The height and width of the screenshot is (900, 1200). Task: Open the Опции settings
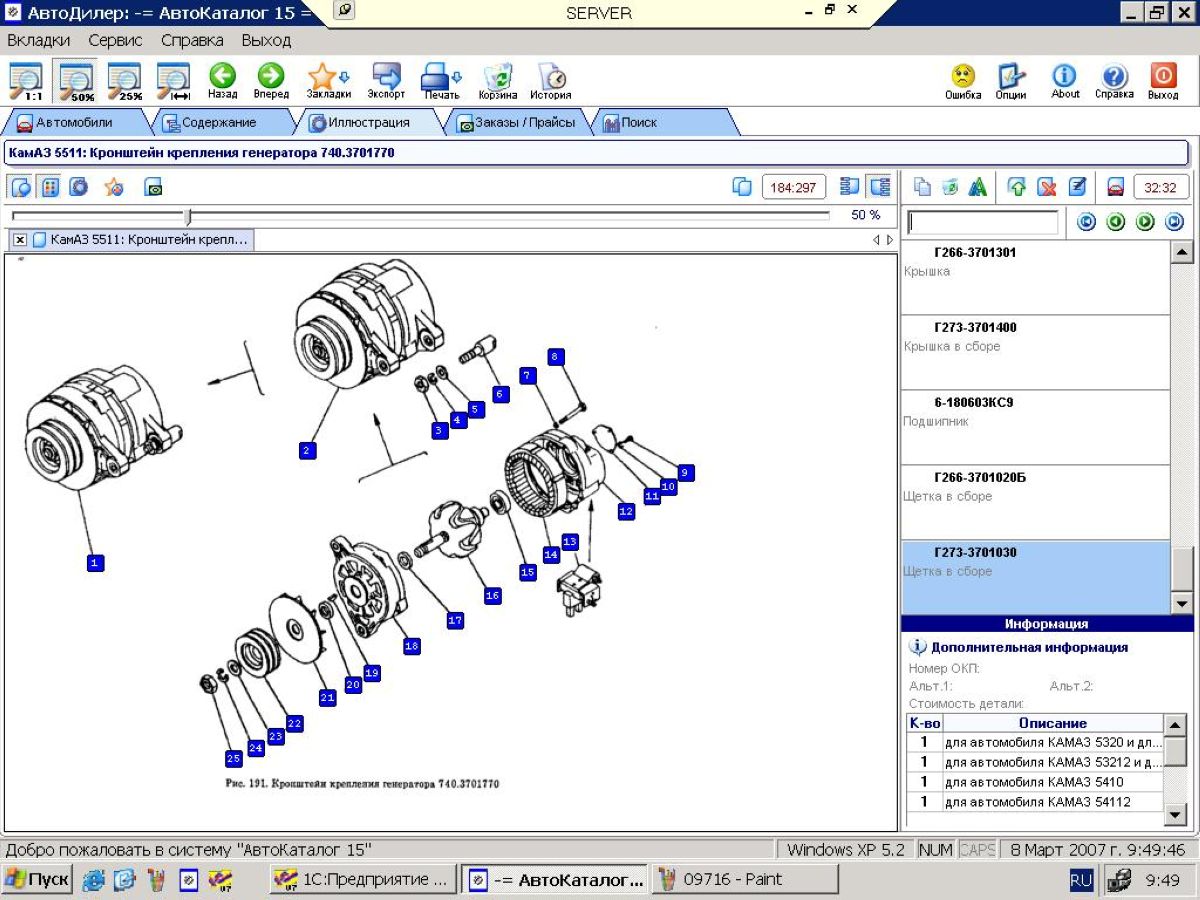(1011, 81)
